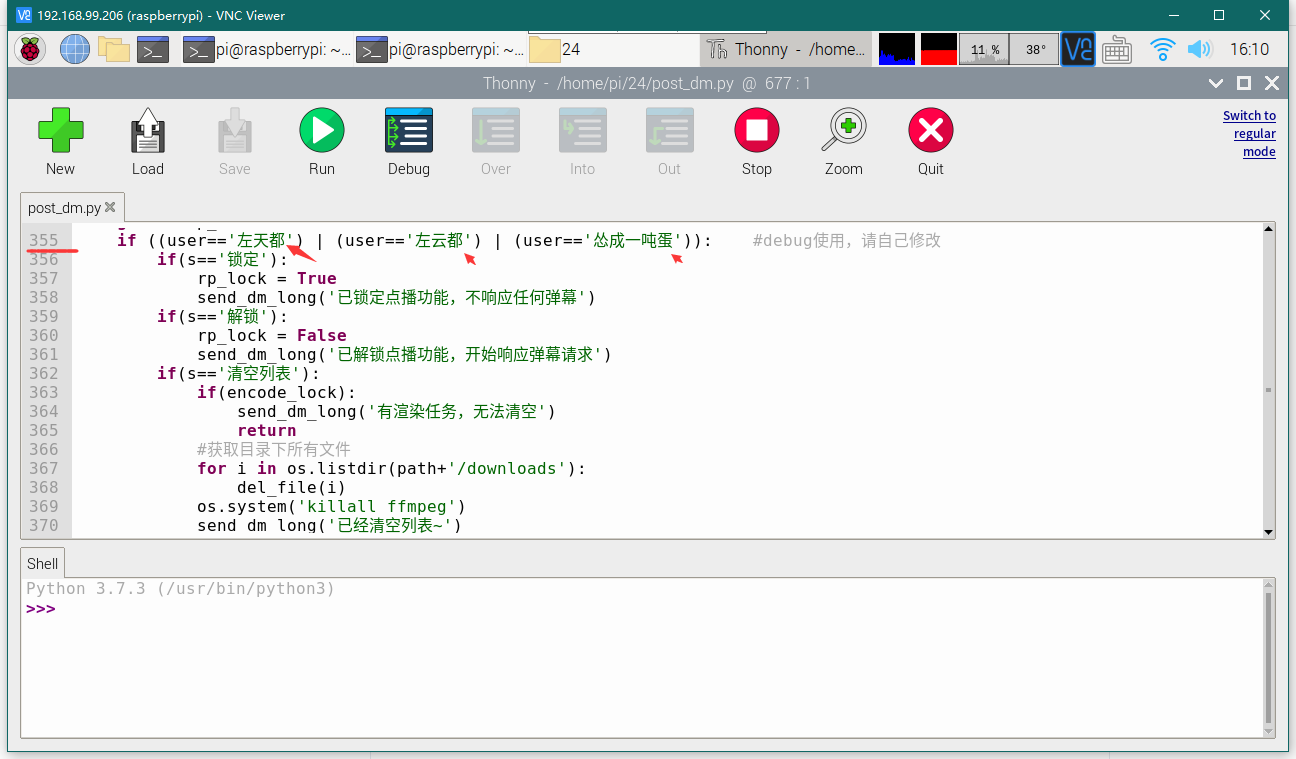Click the red graph monitor
The image size is (1296, 759).
click(x=939, y=49)
